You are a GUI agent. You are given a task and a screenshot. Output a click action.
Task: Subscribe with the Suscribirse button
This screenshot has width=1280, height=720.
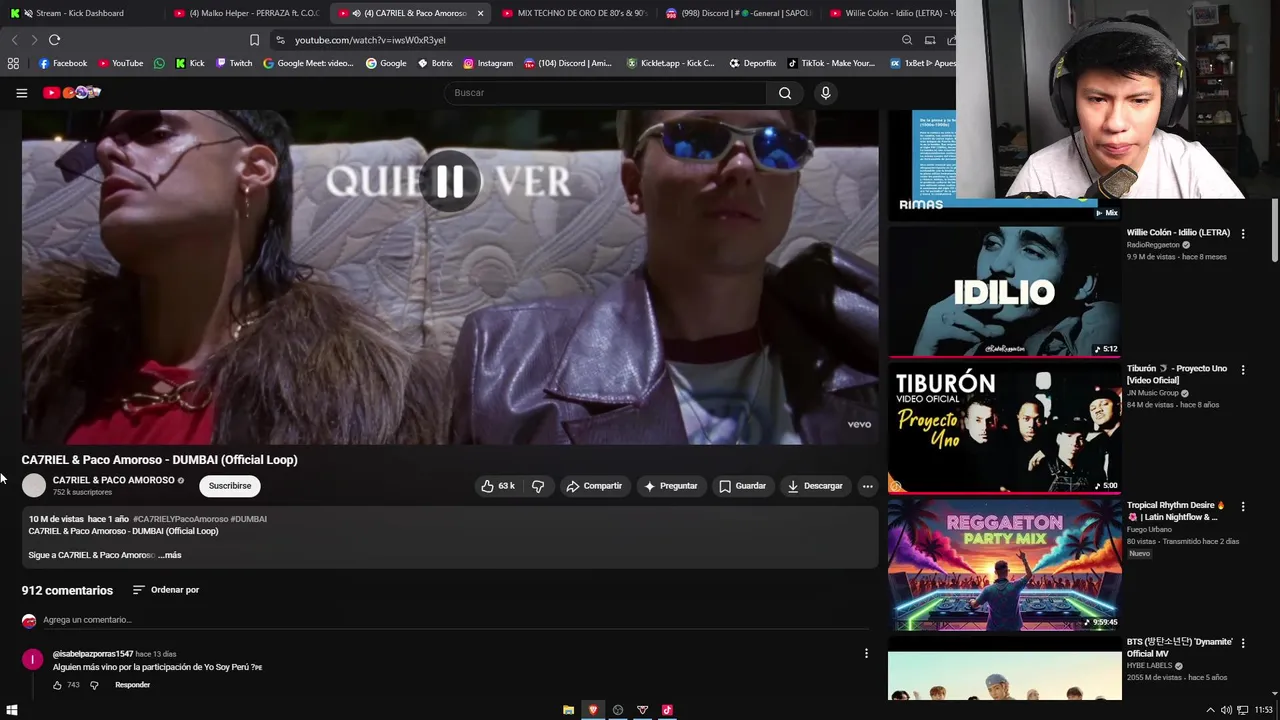click(x=230, y=486)
